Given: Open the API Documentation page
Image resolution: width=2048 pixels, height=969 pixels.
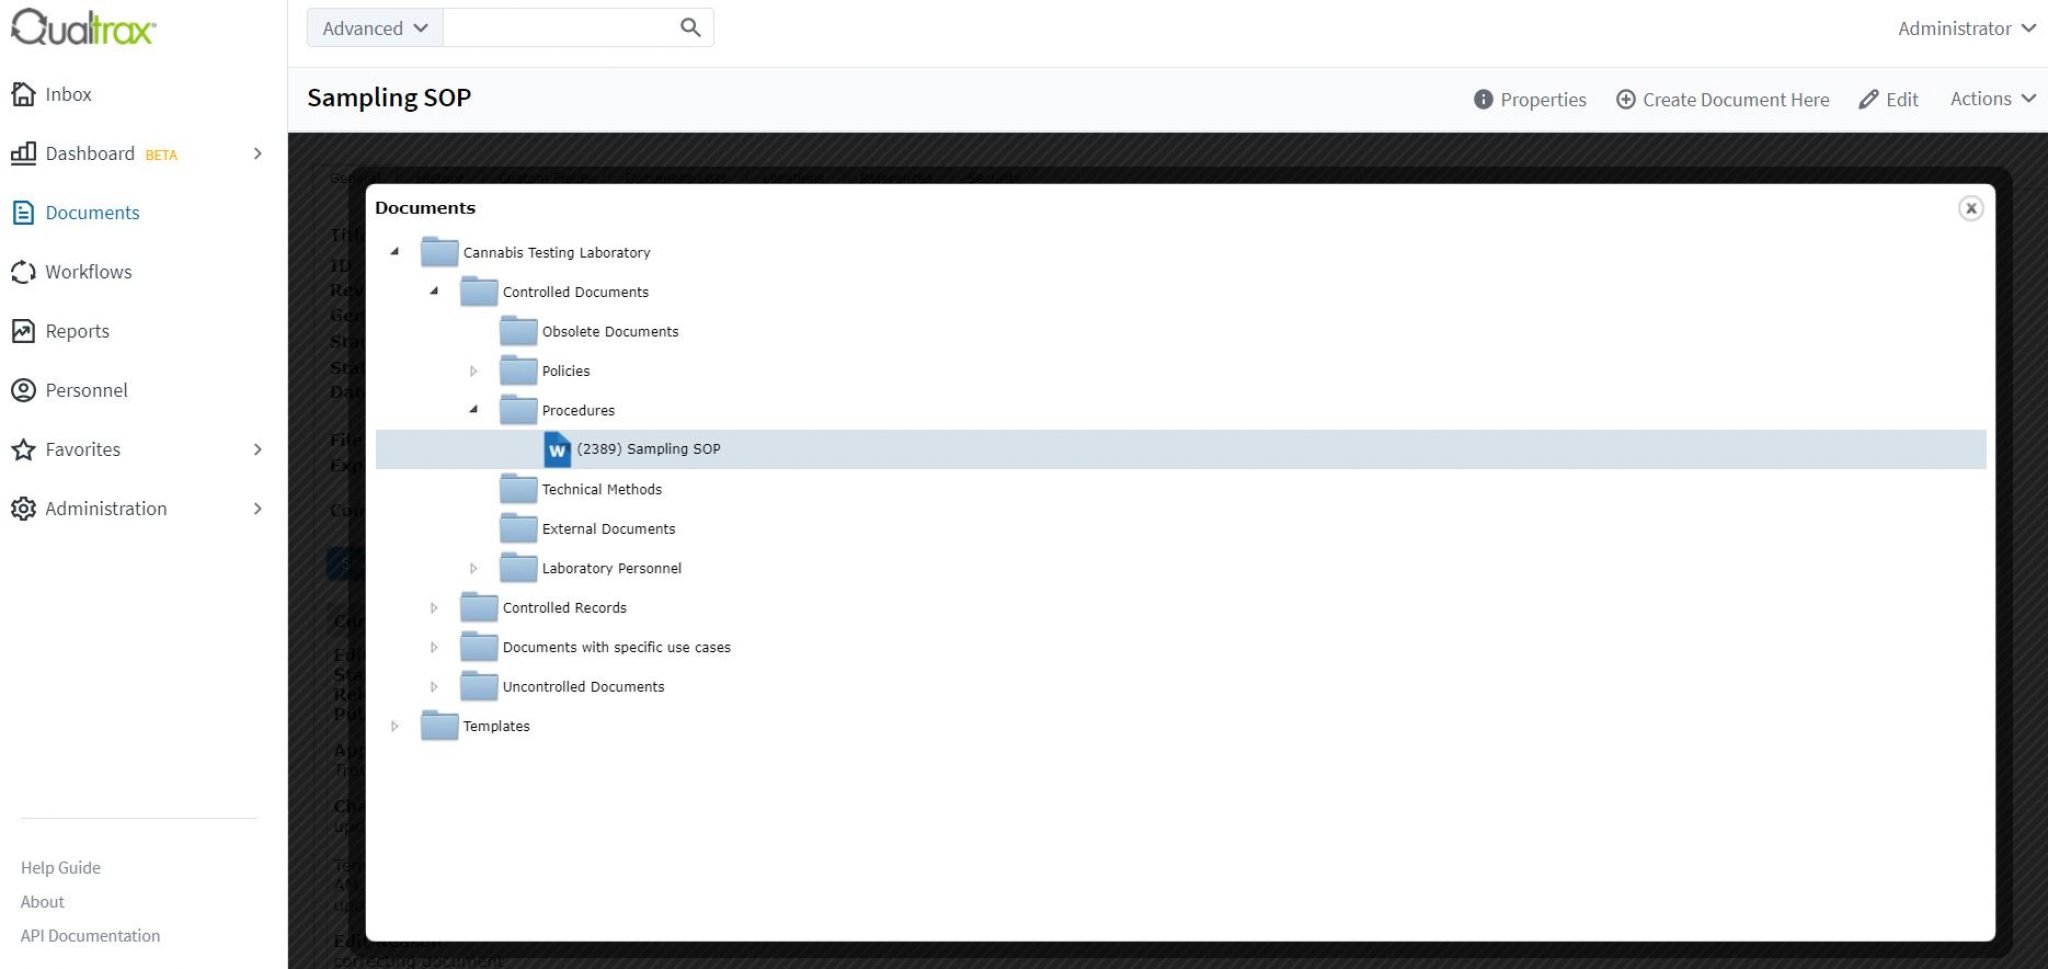Looking at the screenshot, I should click(91, 935).
